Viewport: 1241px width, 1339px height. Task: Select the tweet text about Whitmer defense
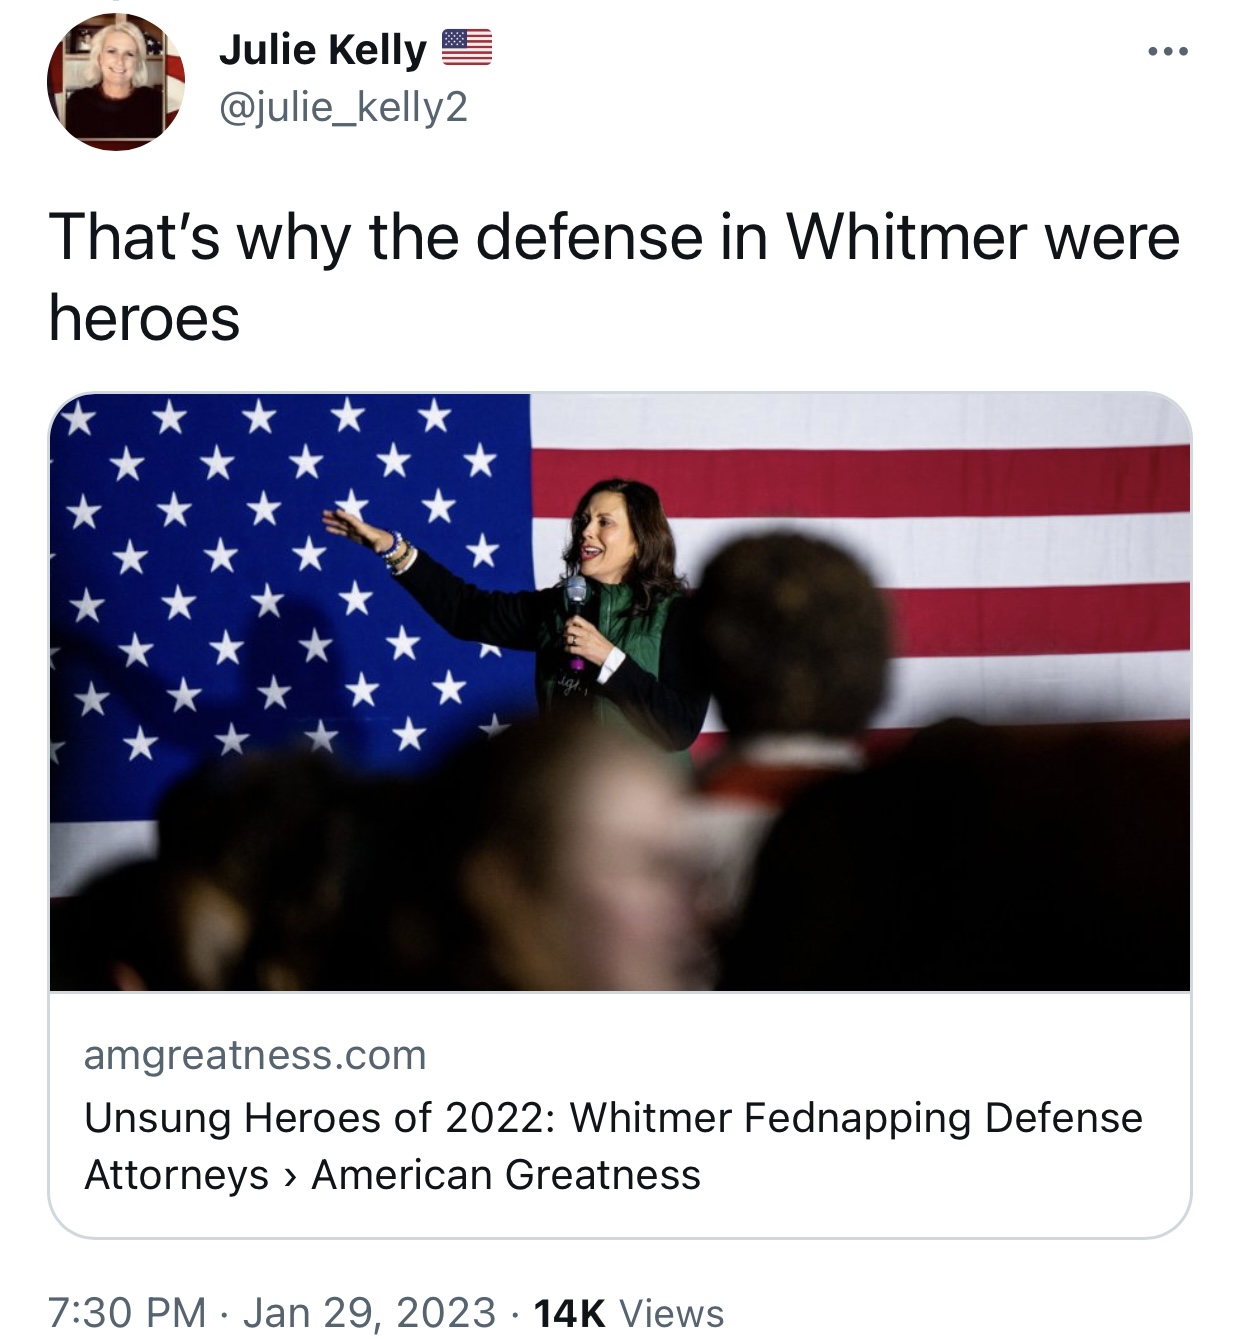[614, 278]
